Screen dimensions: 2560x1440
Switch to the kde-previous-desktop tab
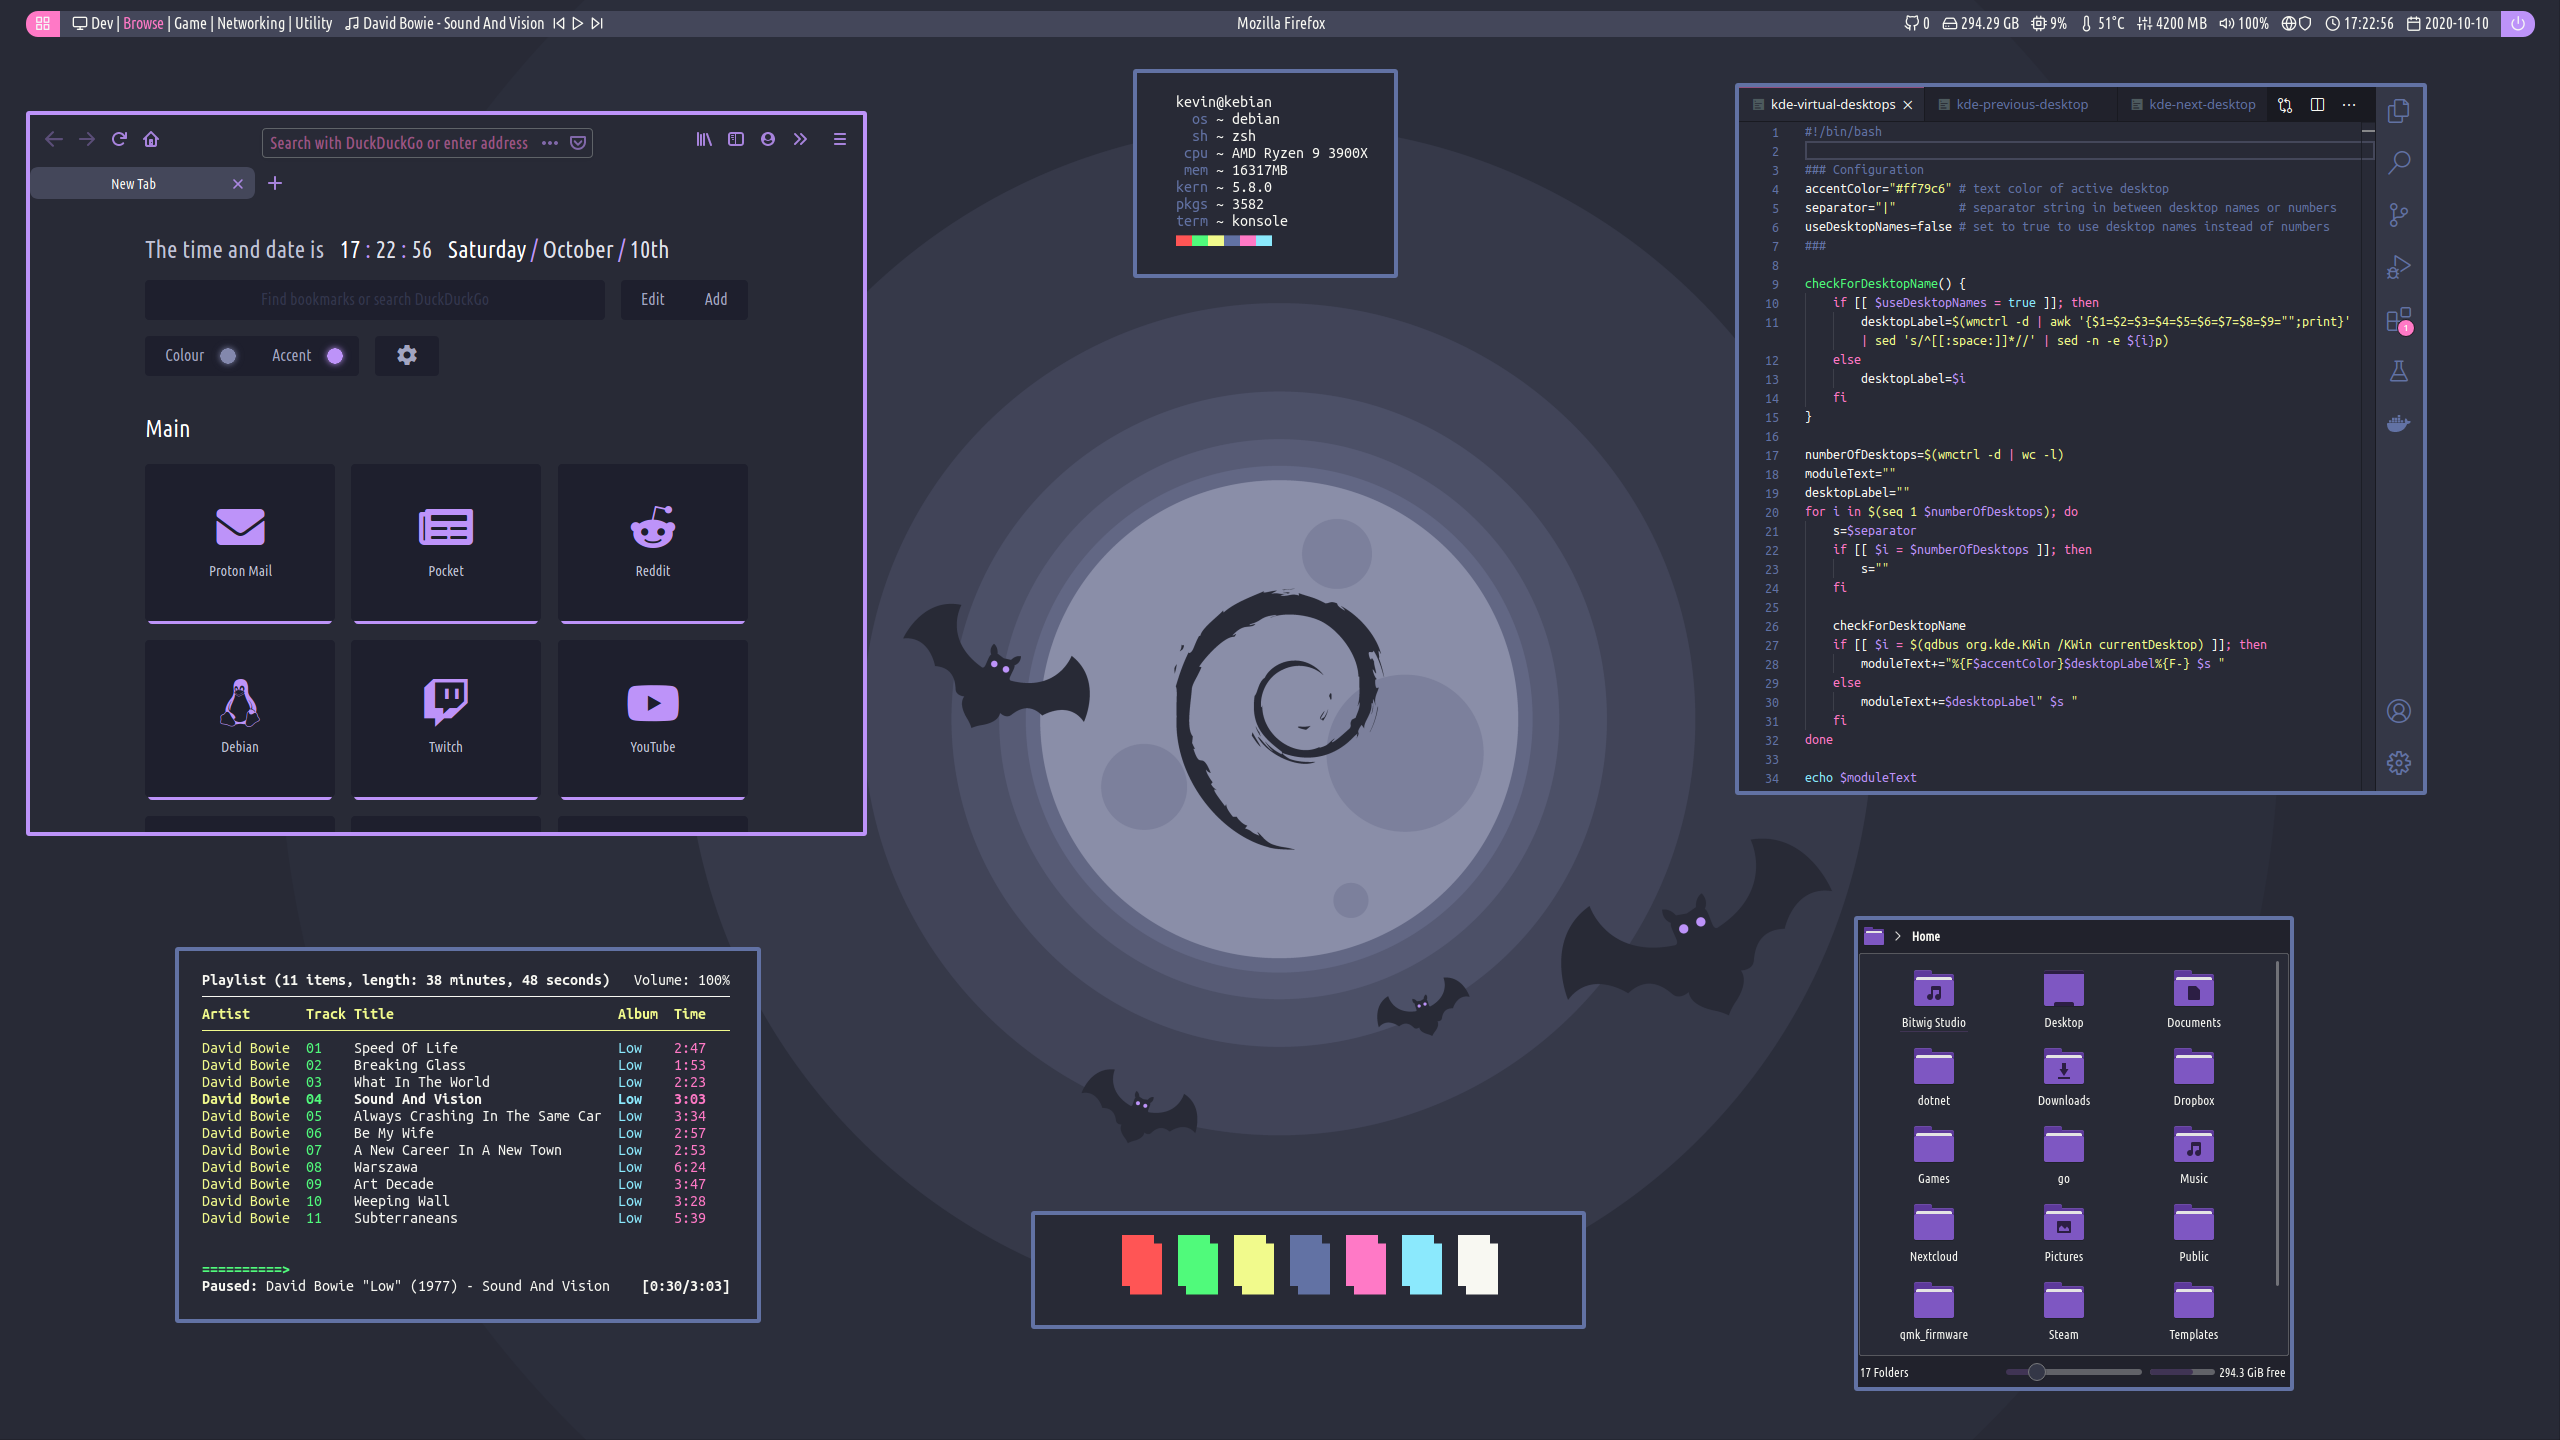2021,105
